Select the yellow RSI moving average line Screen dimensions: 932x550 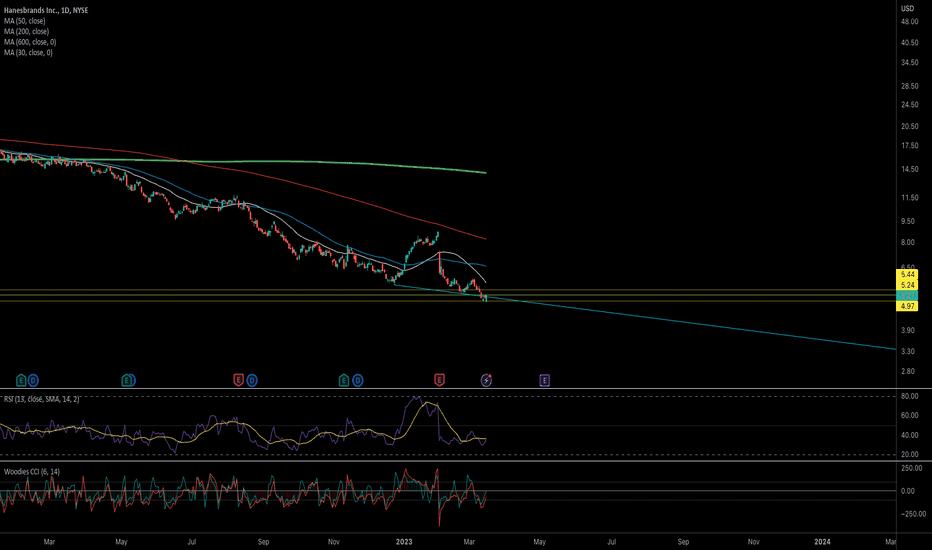click(x=428, y=404)
